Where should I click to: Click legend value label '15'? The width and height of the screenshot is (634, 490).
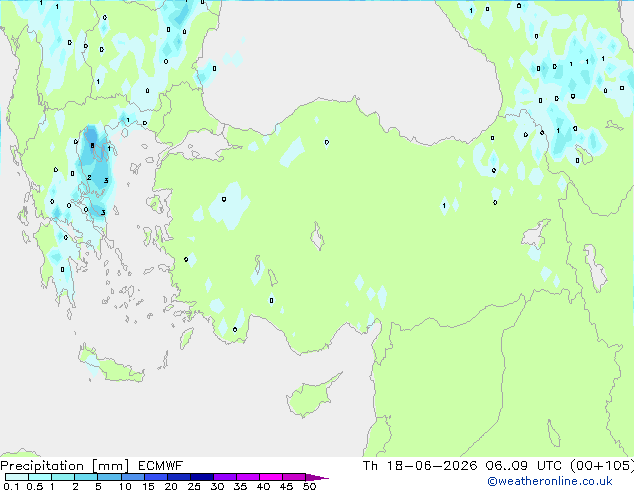click(x=148, y=486)
